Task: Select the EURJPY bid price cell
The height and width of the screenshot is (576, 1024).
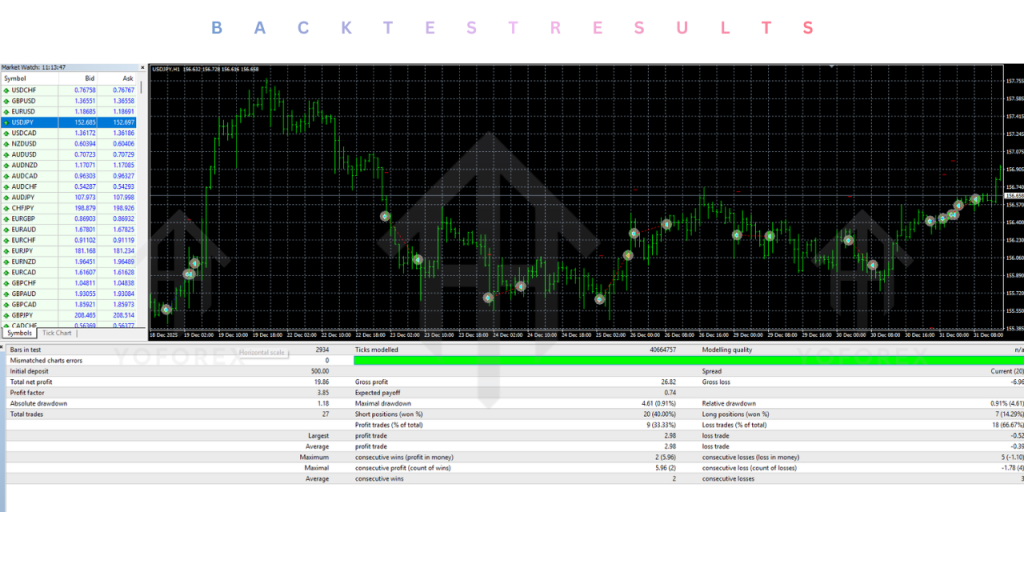Action: pos(84,251)
